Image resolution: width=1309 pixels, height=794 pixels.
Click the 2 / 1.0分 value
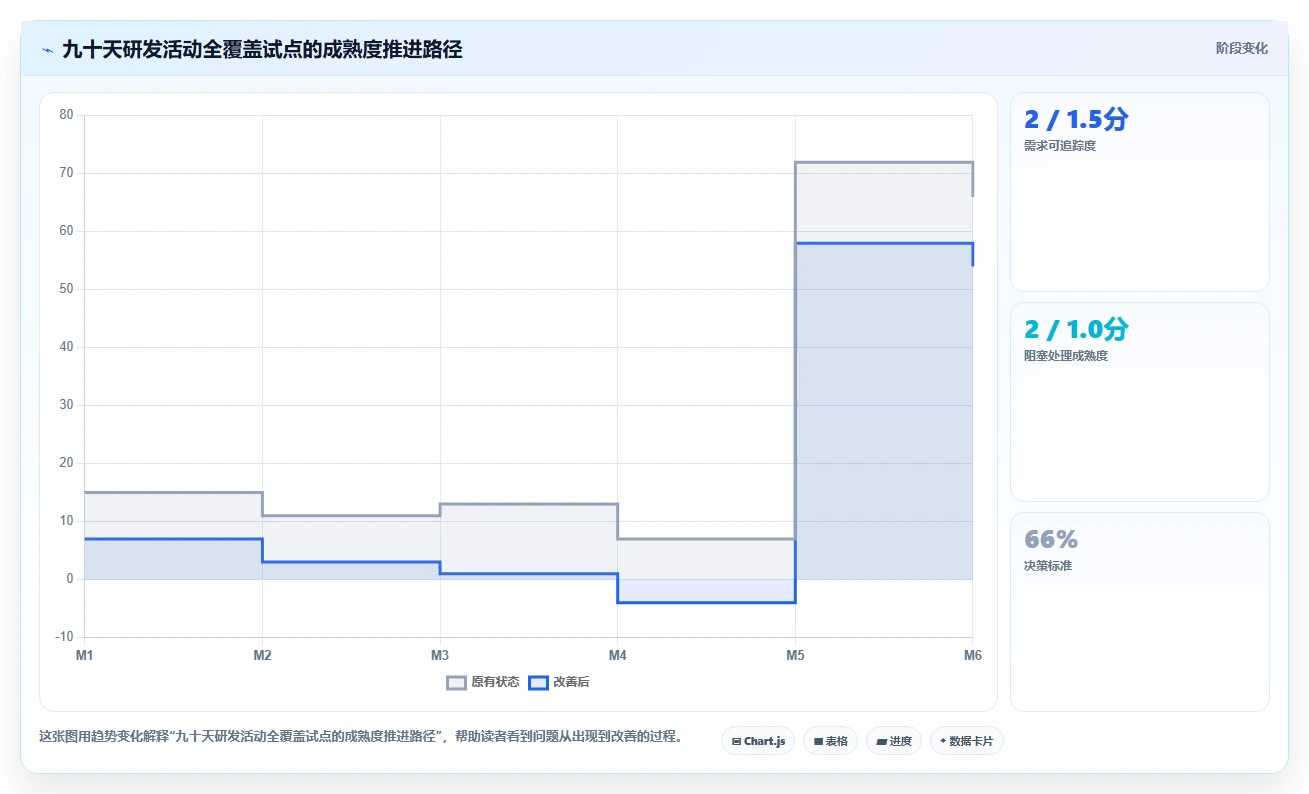pyautogui.click(x=1076, y=329)
